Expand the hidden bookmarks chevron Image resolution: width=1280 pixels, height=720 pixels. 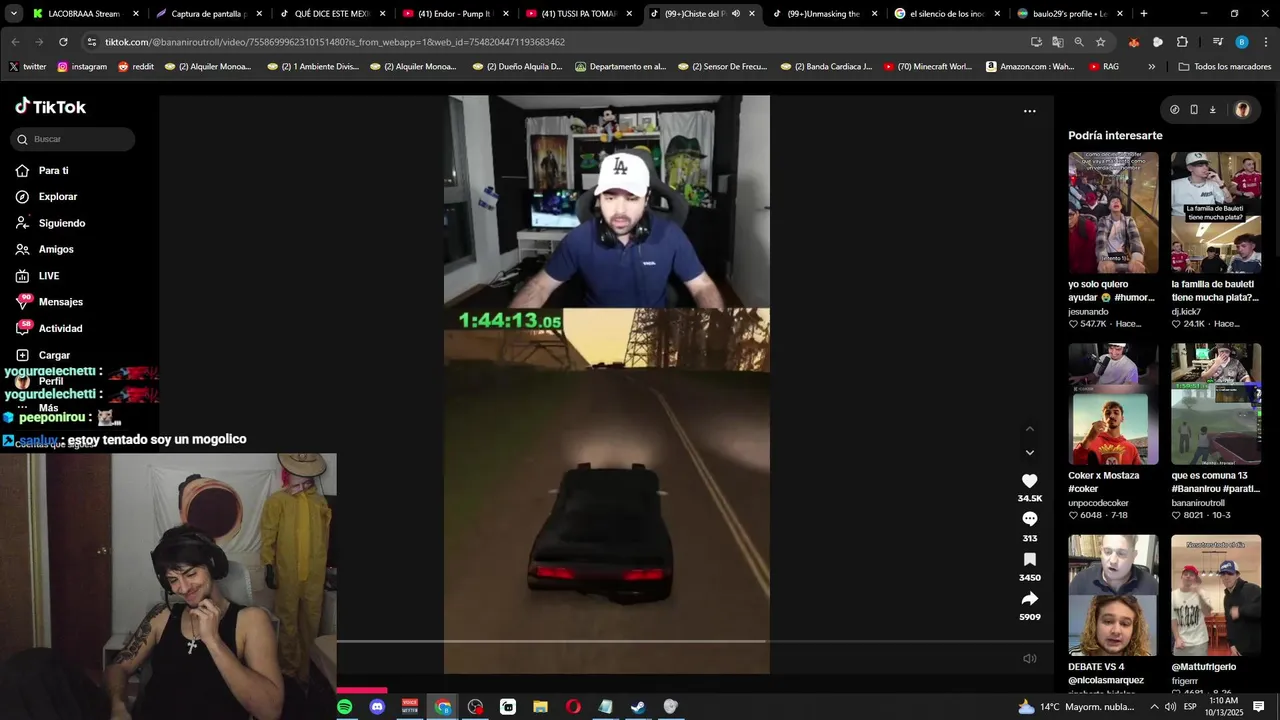[x=1151, y=67]
